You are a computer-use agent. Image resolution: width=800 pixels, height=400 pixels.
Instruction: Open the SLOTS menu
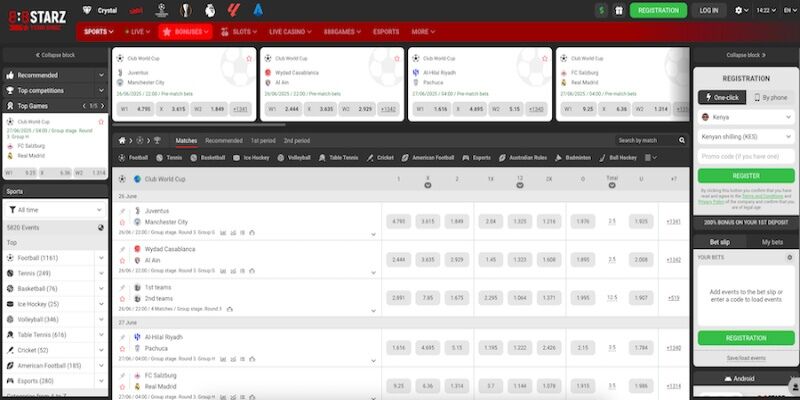pos(239,32)
